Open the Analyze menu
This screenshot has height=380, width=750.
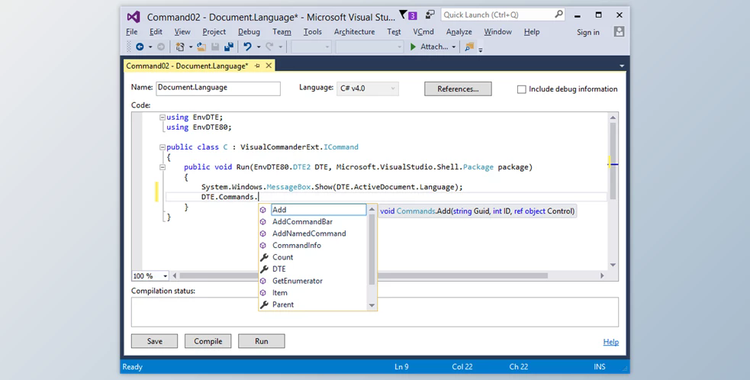coord(459,32)
